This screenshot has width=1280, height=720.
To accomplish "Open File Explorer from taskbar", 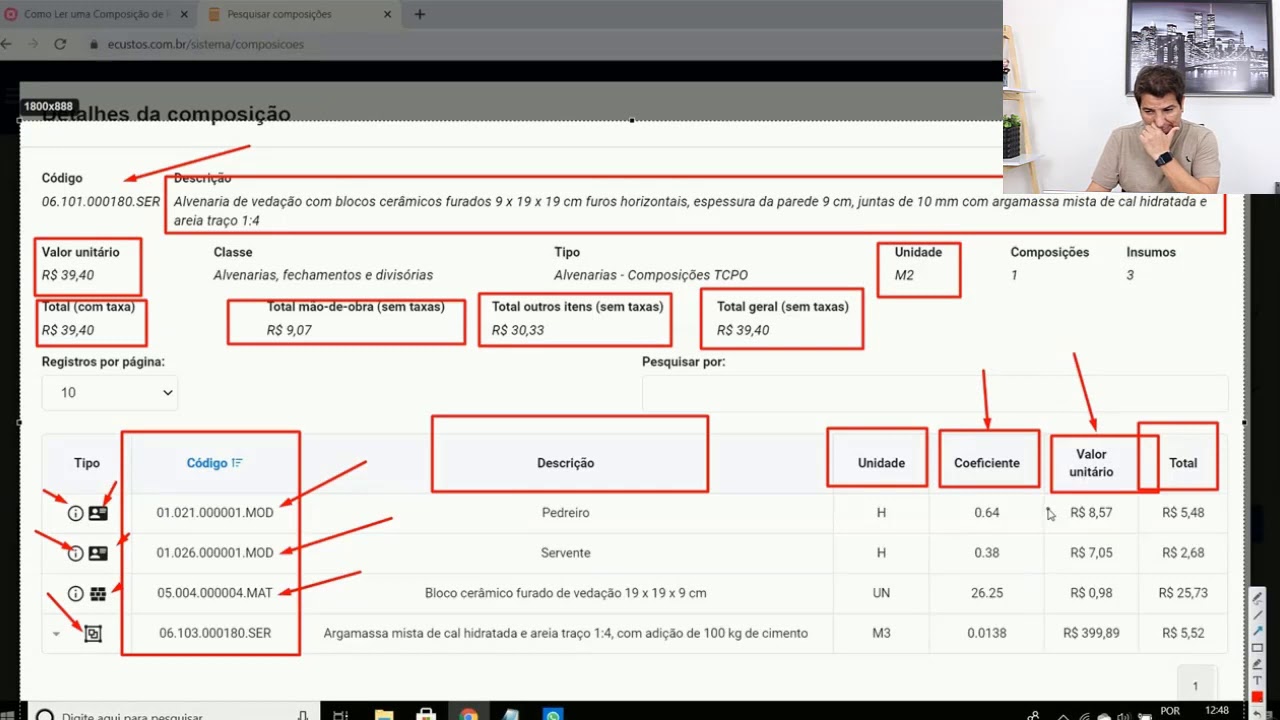I will coord(383,714).
